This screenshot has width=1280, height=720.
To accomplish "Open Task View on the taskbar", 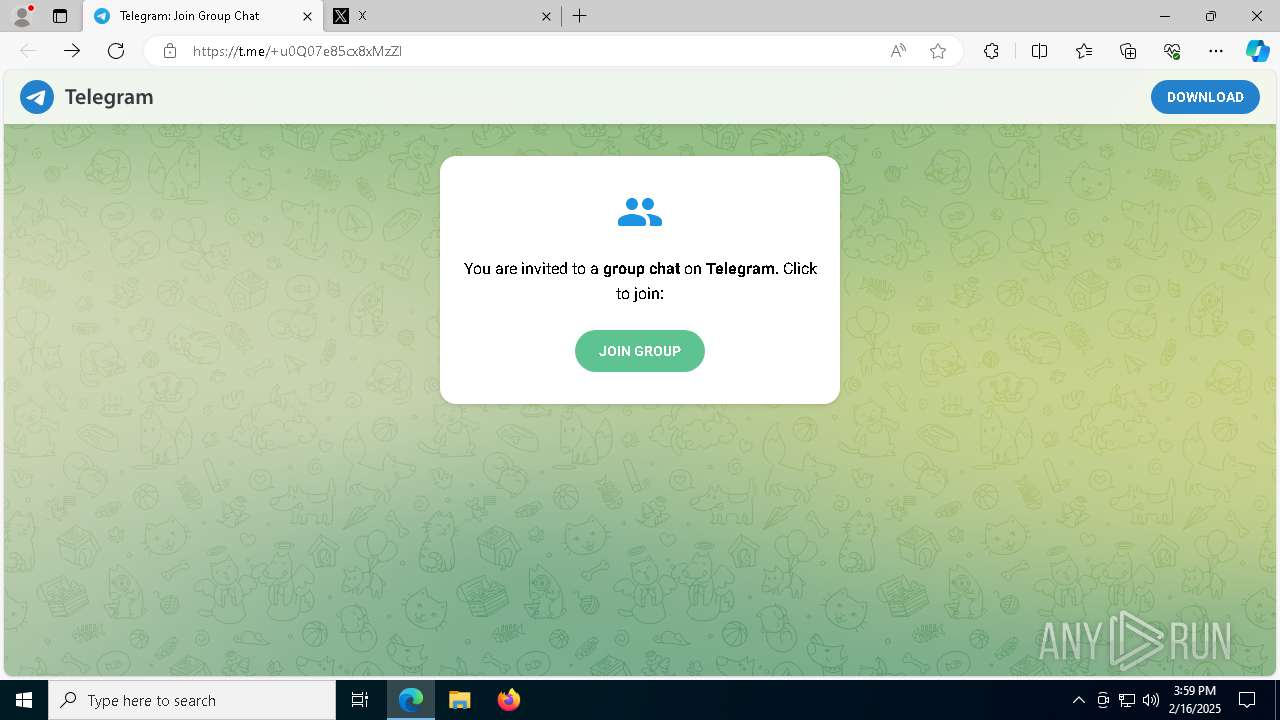I will click(360, 700).
